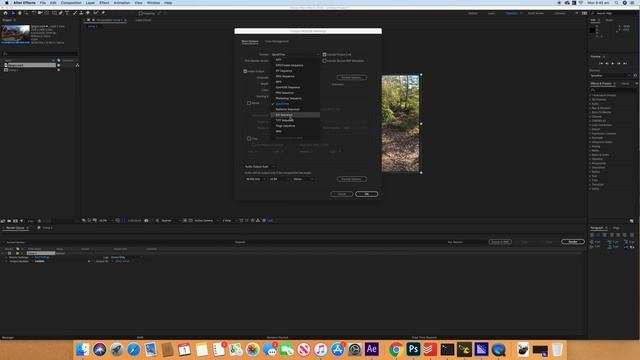Click project search field
The width and height of the screenshot is (640, 360).
40,54
